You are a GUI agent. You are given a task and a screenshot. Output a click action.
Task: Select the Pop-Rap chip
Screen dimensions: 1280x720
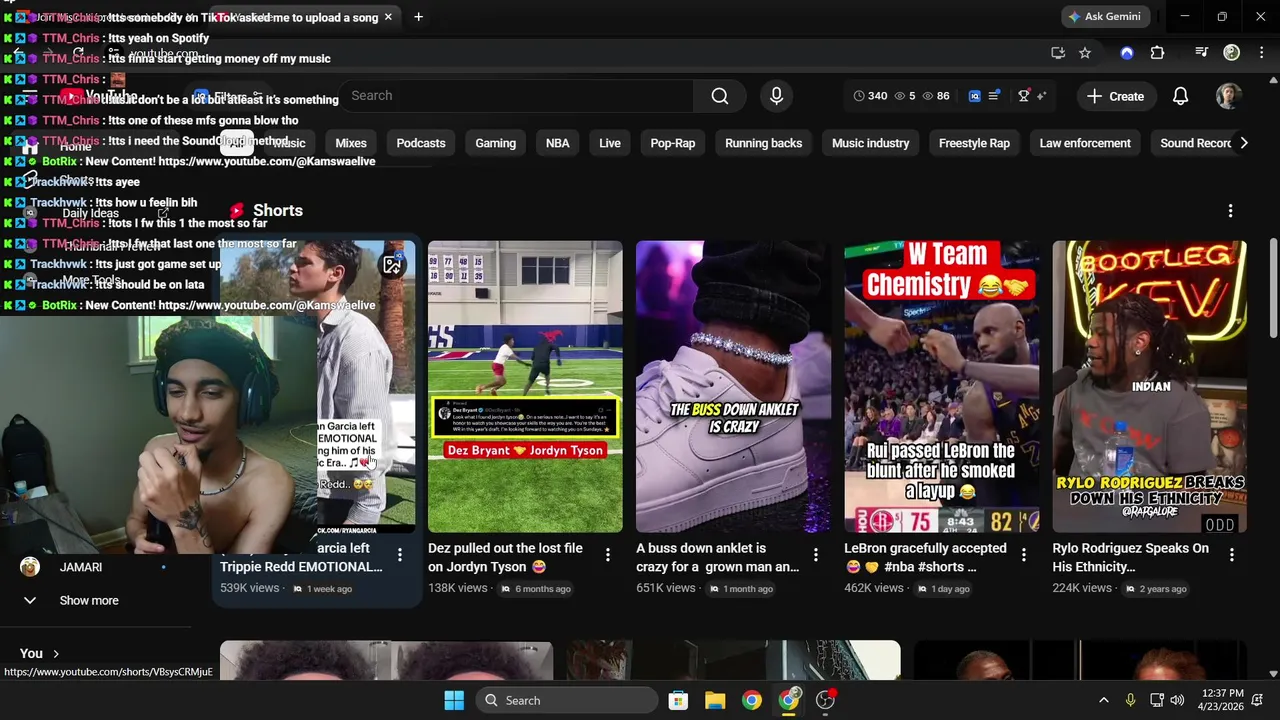pyautogui.click(x=673, y=143)
